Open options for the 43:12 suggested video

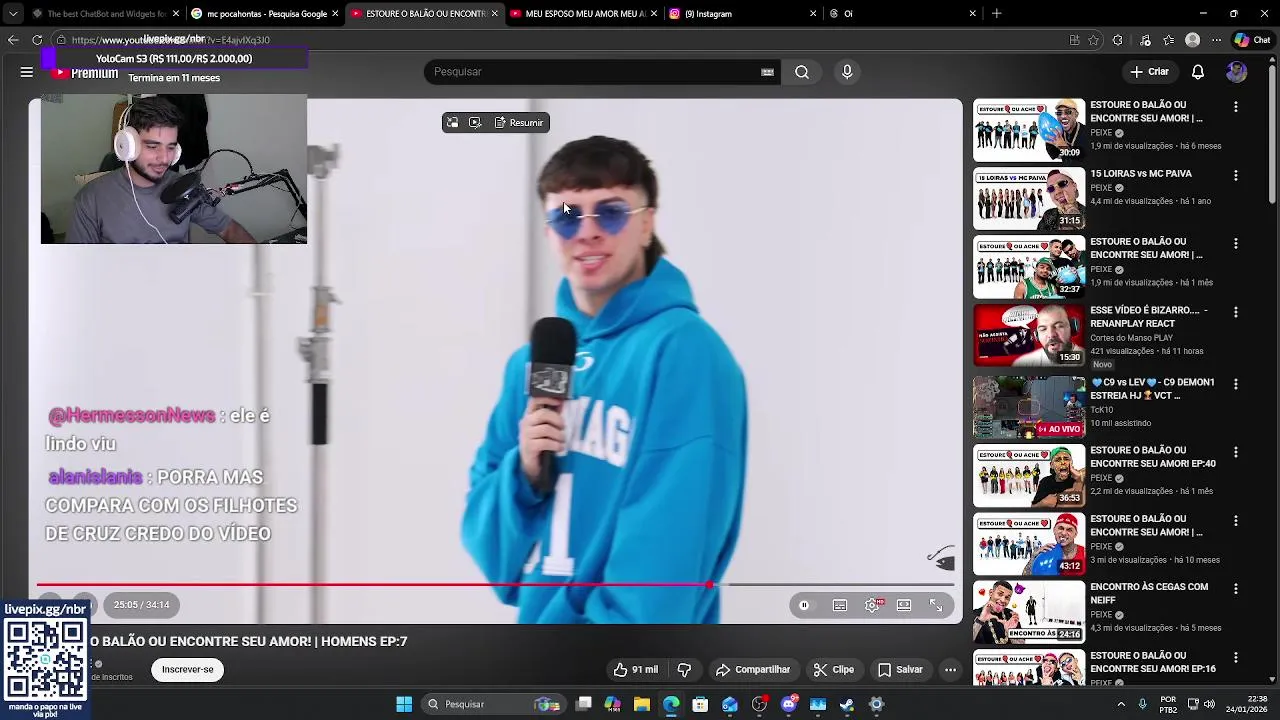pos(1236,521)
